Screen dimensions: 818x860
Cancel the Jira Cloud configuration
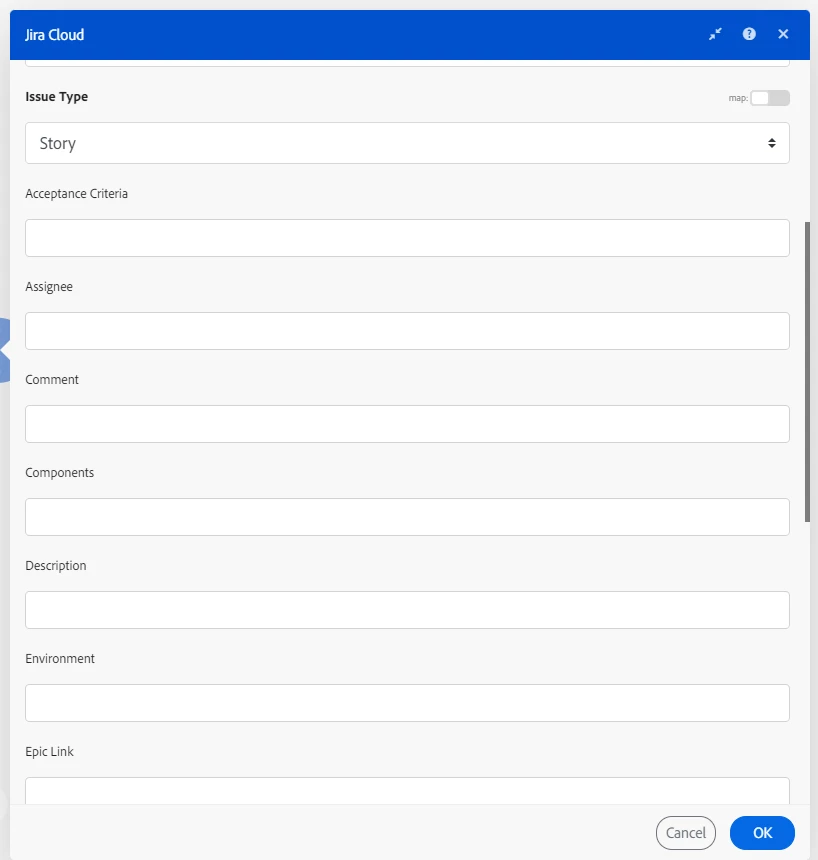pyautogui.click(x=686, y=833)
